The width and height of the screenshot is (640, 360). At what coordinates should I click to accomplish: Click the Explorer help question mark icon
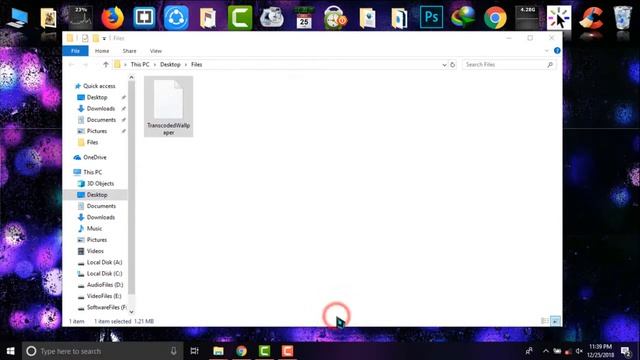coord(557,51)
